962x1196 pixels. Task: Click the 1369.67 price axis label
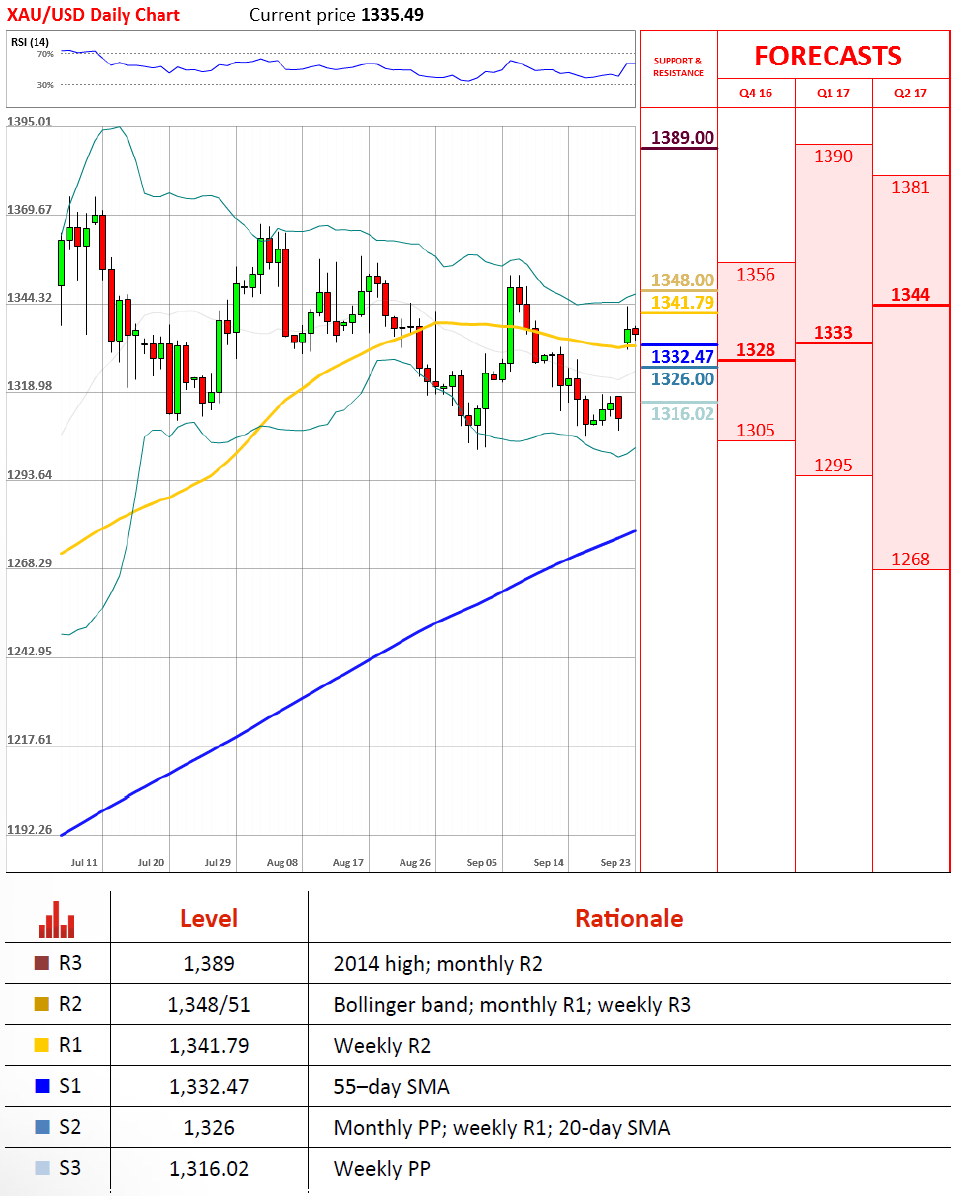pyautogui.click(x=29, y=209)
